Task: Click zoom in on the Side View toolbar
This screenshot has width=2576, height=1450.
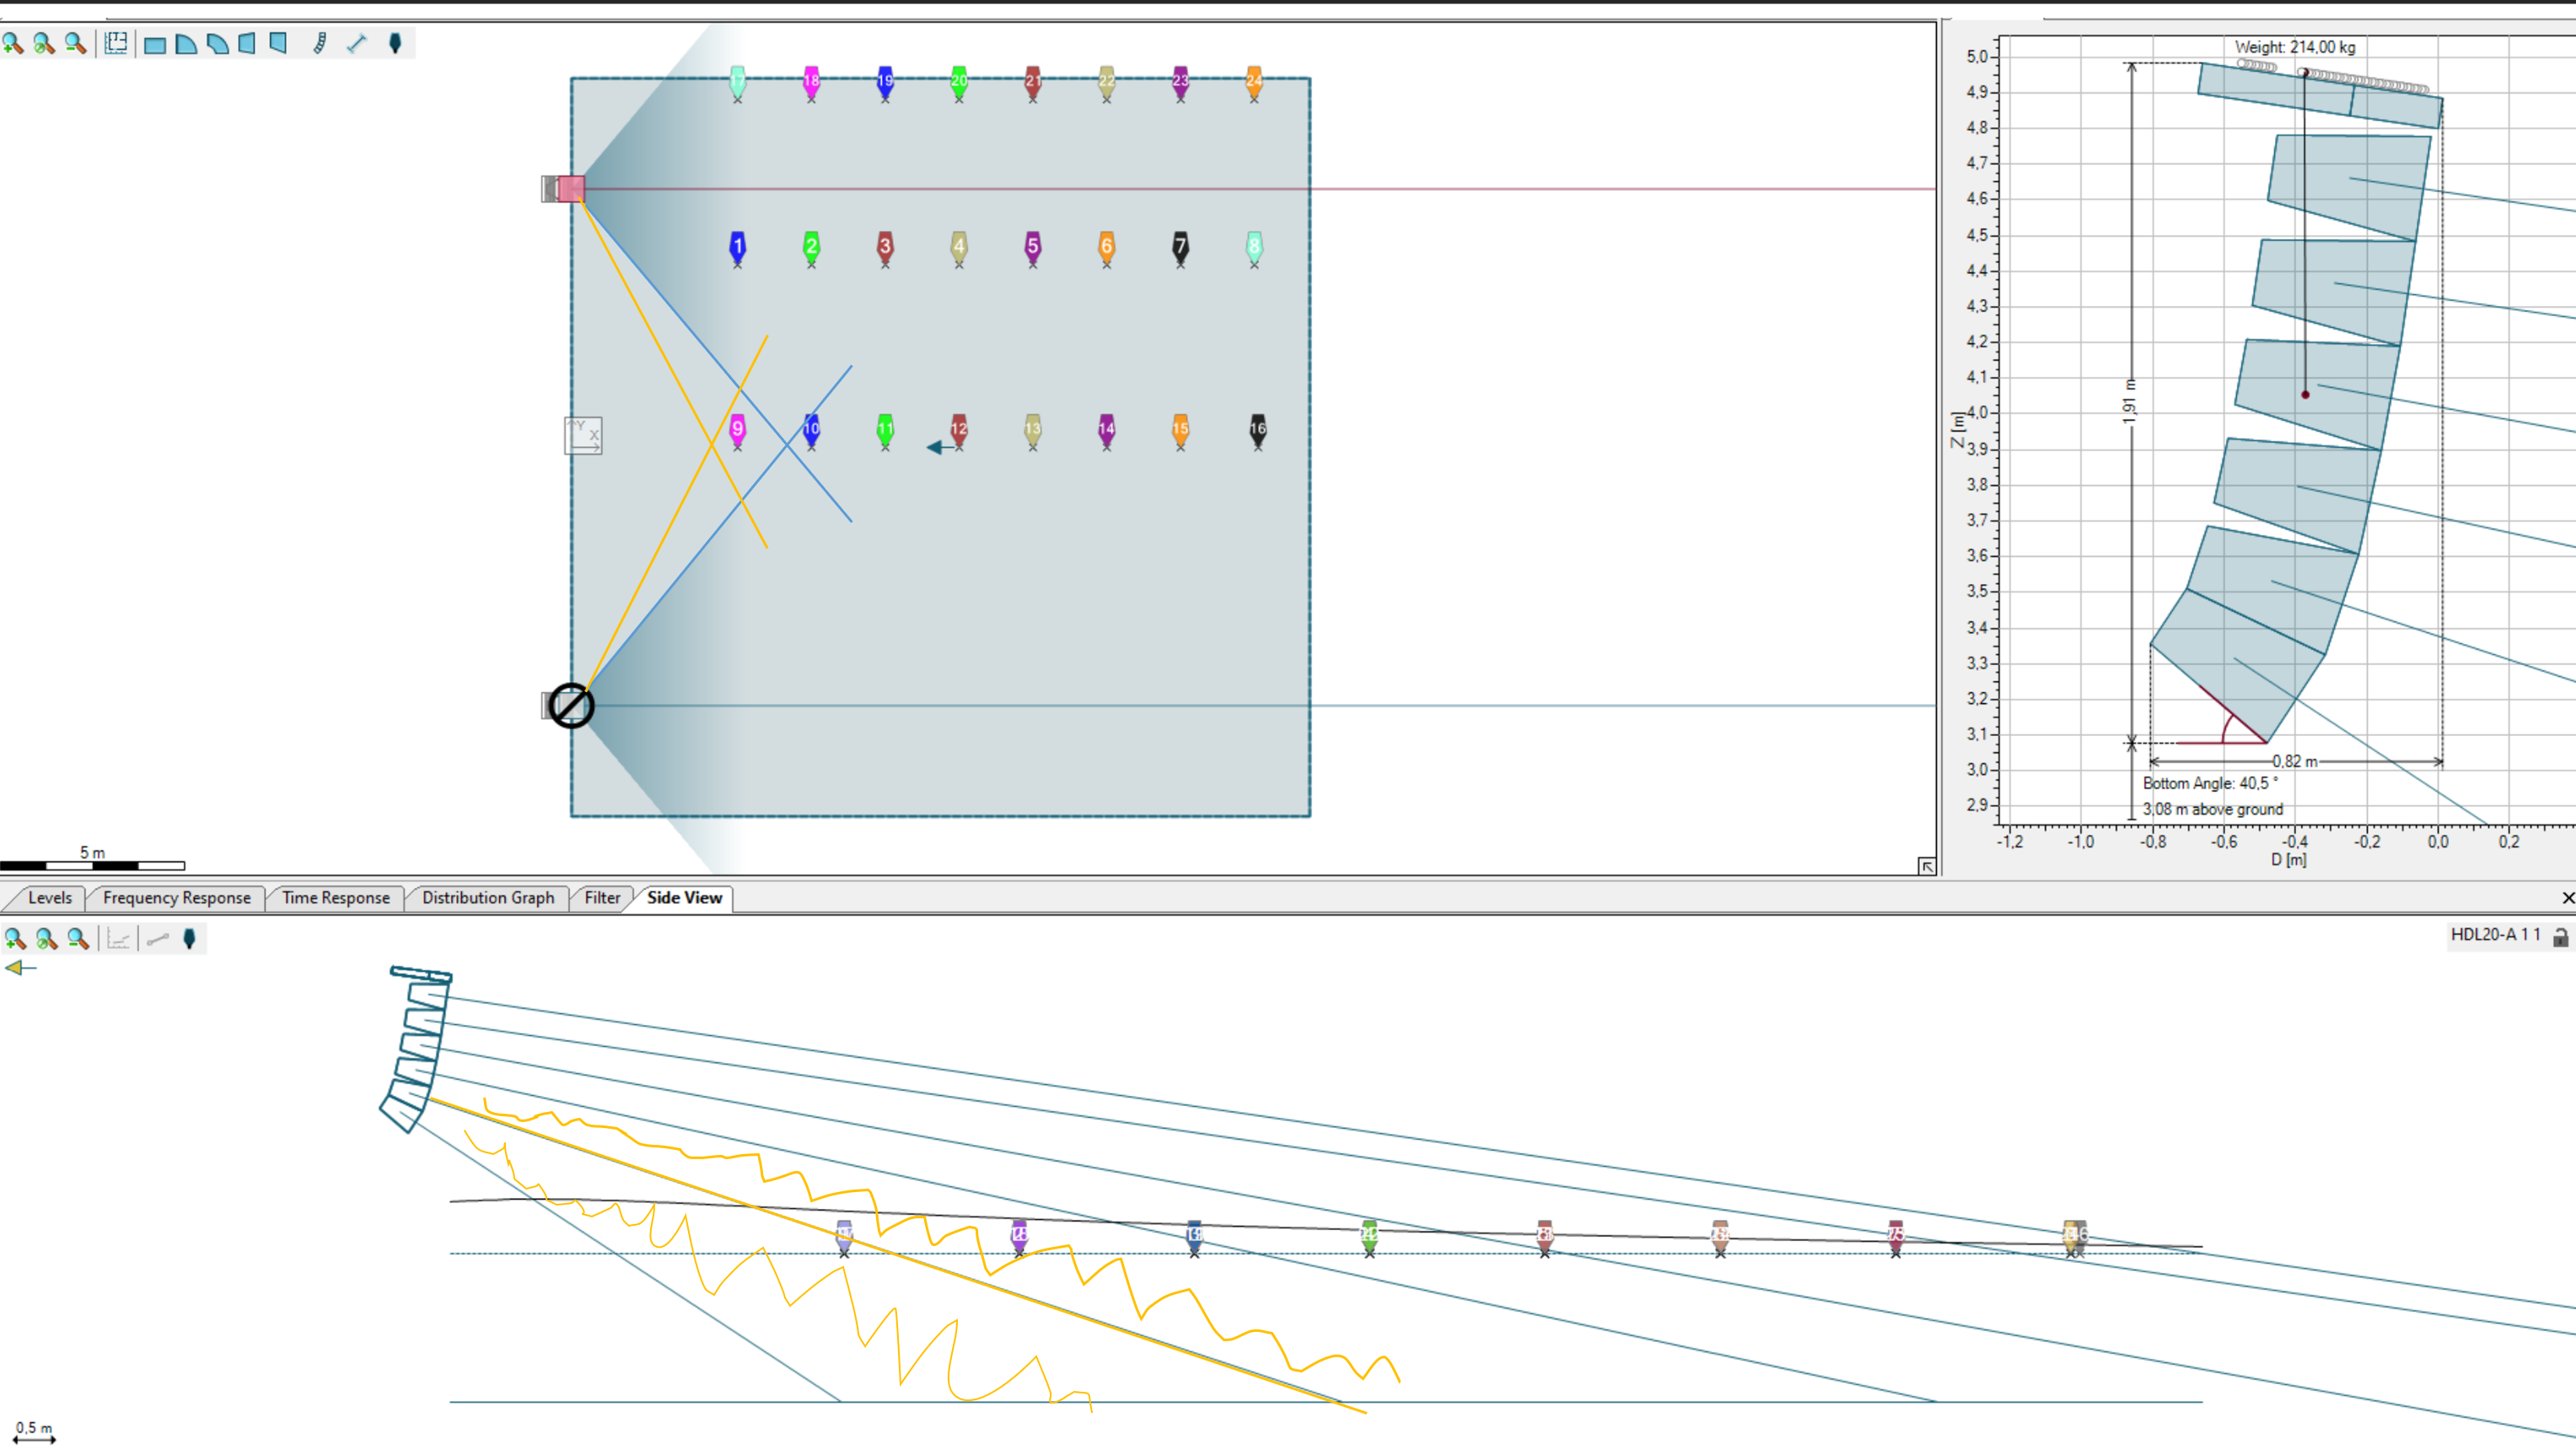Action: tap(14, 939)
